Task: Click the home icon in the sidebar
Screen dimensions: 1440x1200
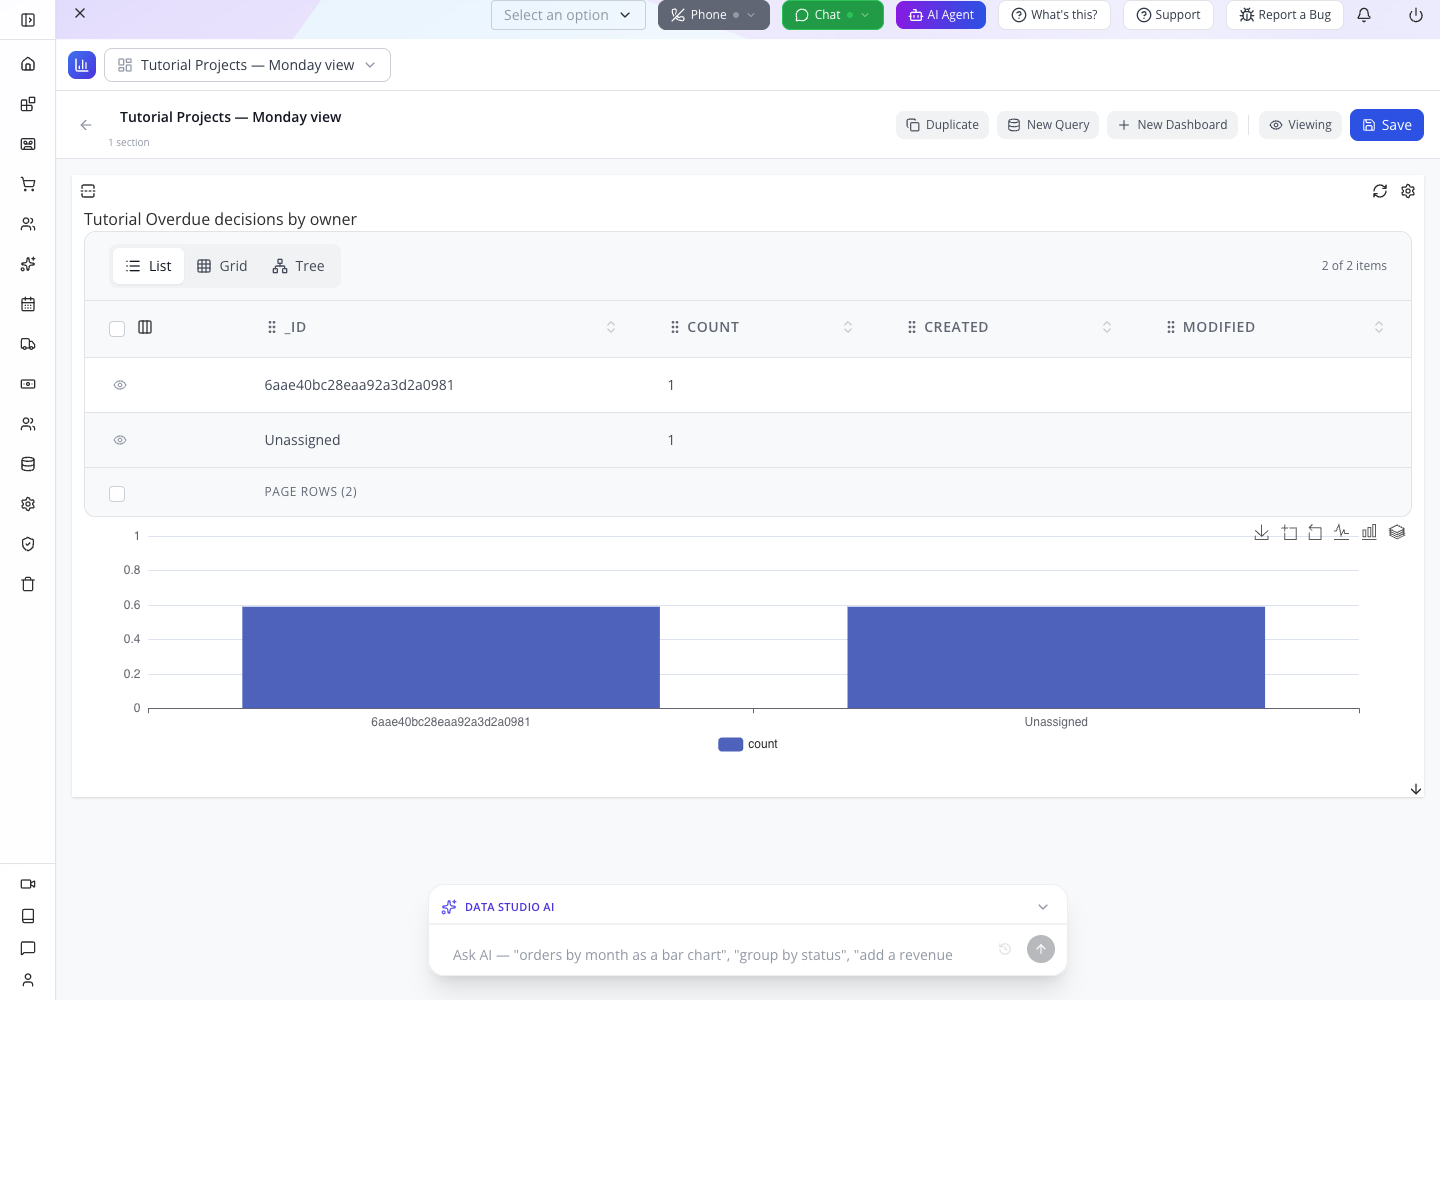Action: (x=28, y=64)
